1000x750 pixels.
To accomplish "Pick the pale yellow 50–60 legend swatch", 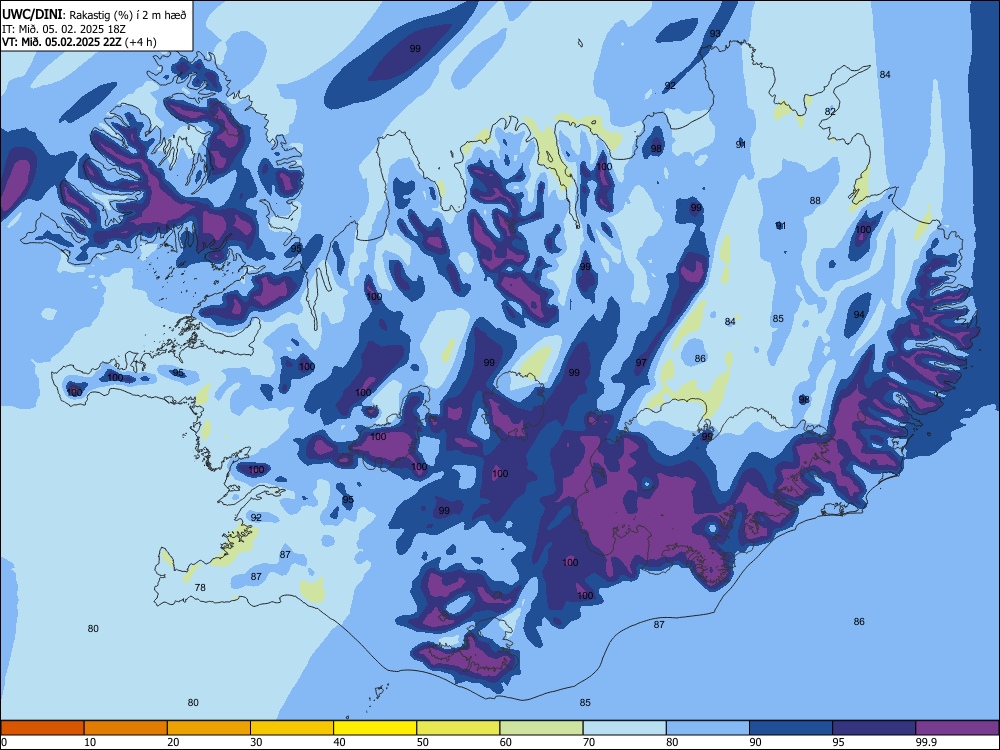I will click(458, 728).
